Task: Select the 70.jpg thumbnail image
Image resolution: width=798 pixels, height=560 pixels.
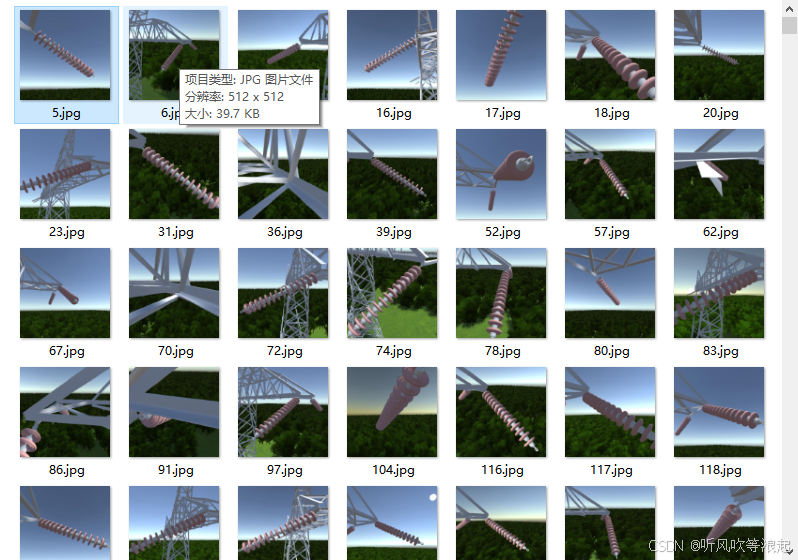Action: pyautogui.click(x=174, y=293)
